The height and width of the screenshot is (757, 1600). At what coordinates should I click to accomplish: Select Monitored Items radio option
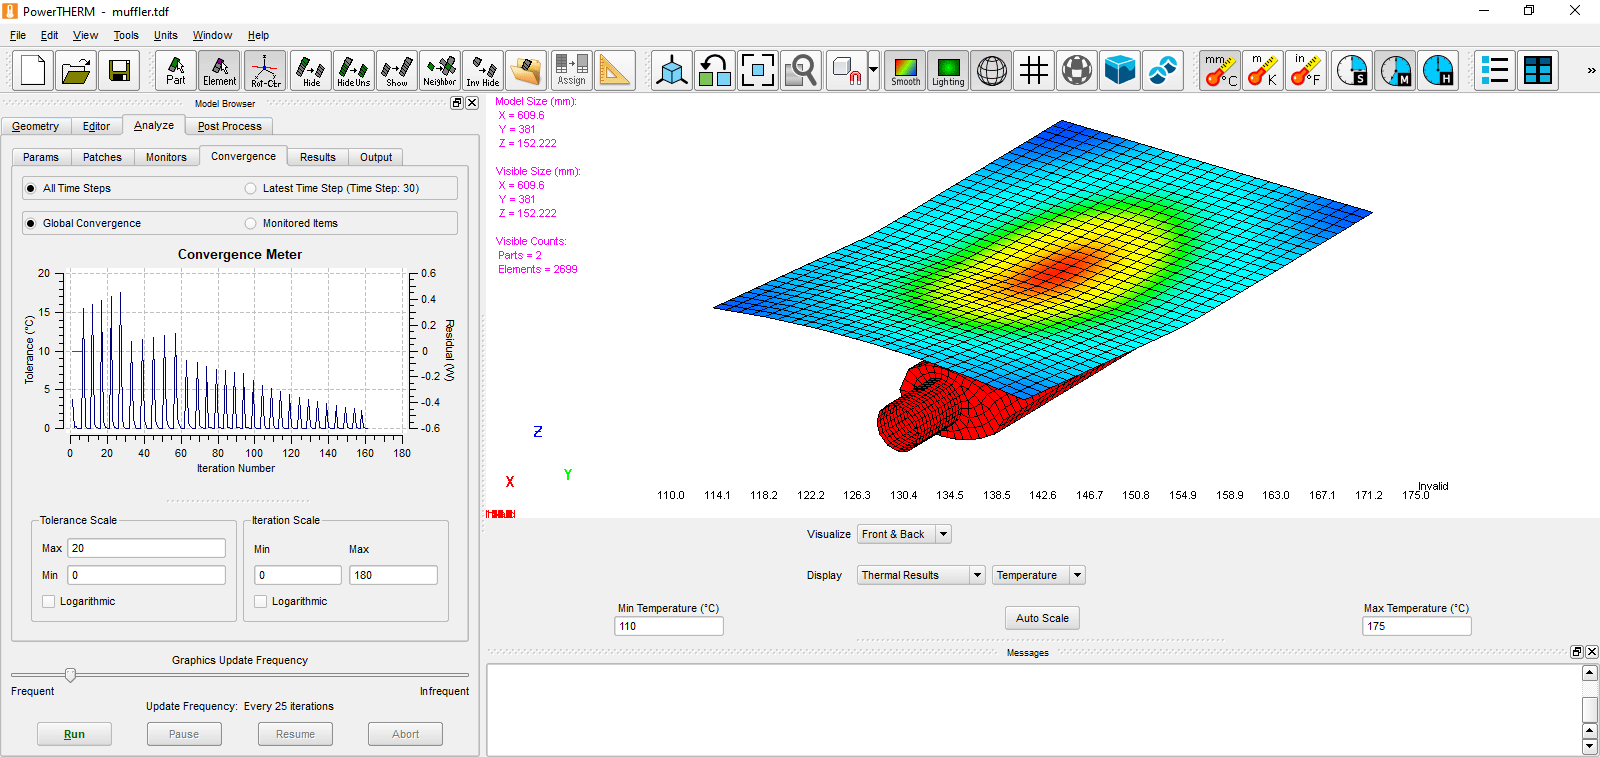click(251, 223)
